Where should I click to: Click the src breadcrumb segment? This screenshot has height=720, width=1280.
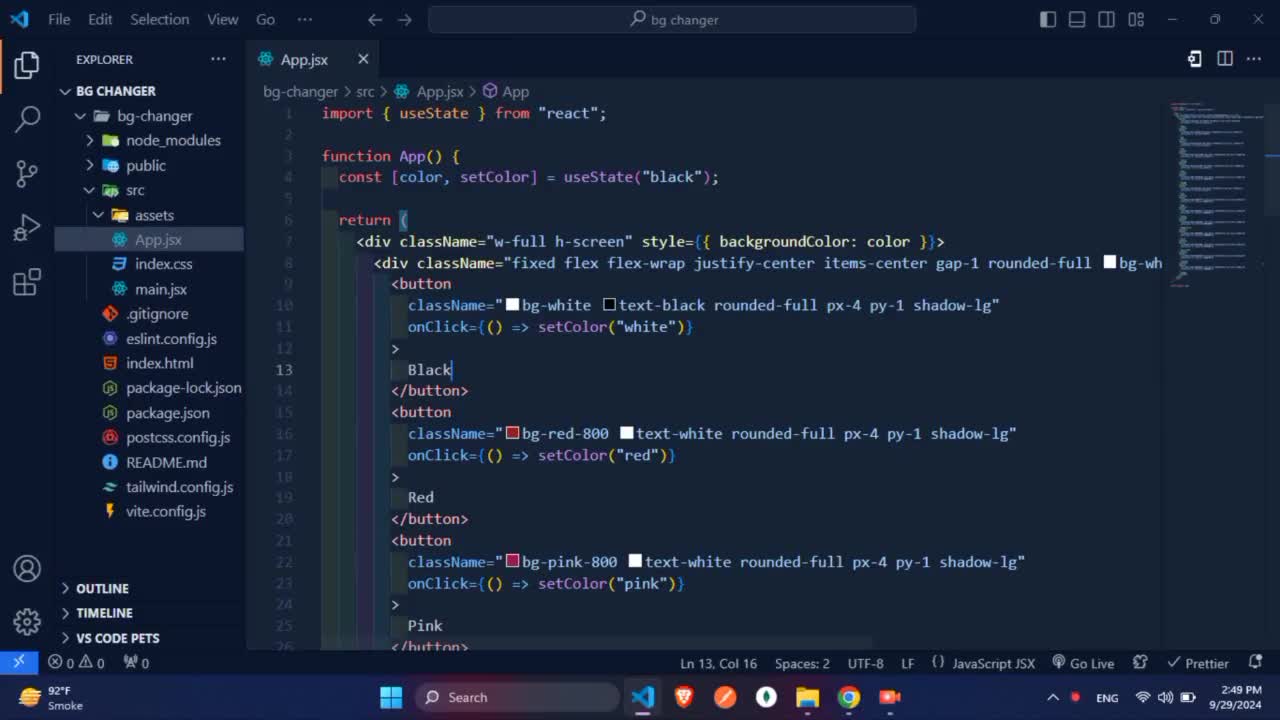click(365, 91)
